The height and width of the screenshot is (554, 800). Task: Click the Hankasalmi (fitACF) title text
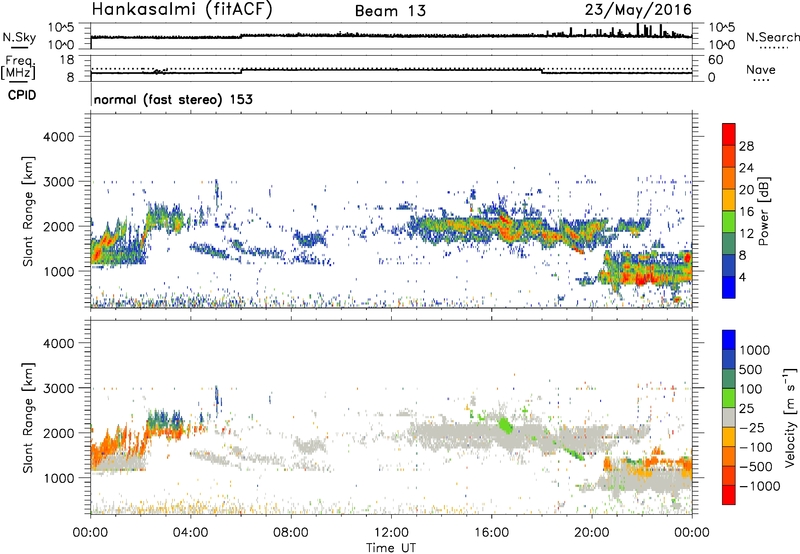[183, 9]
